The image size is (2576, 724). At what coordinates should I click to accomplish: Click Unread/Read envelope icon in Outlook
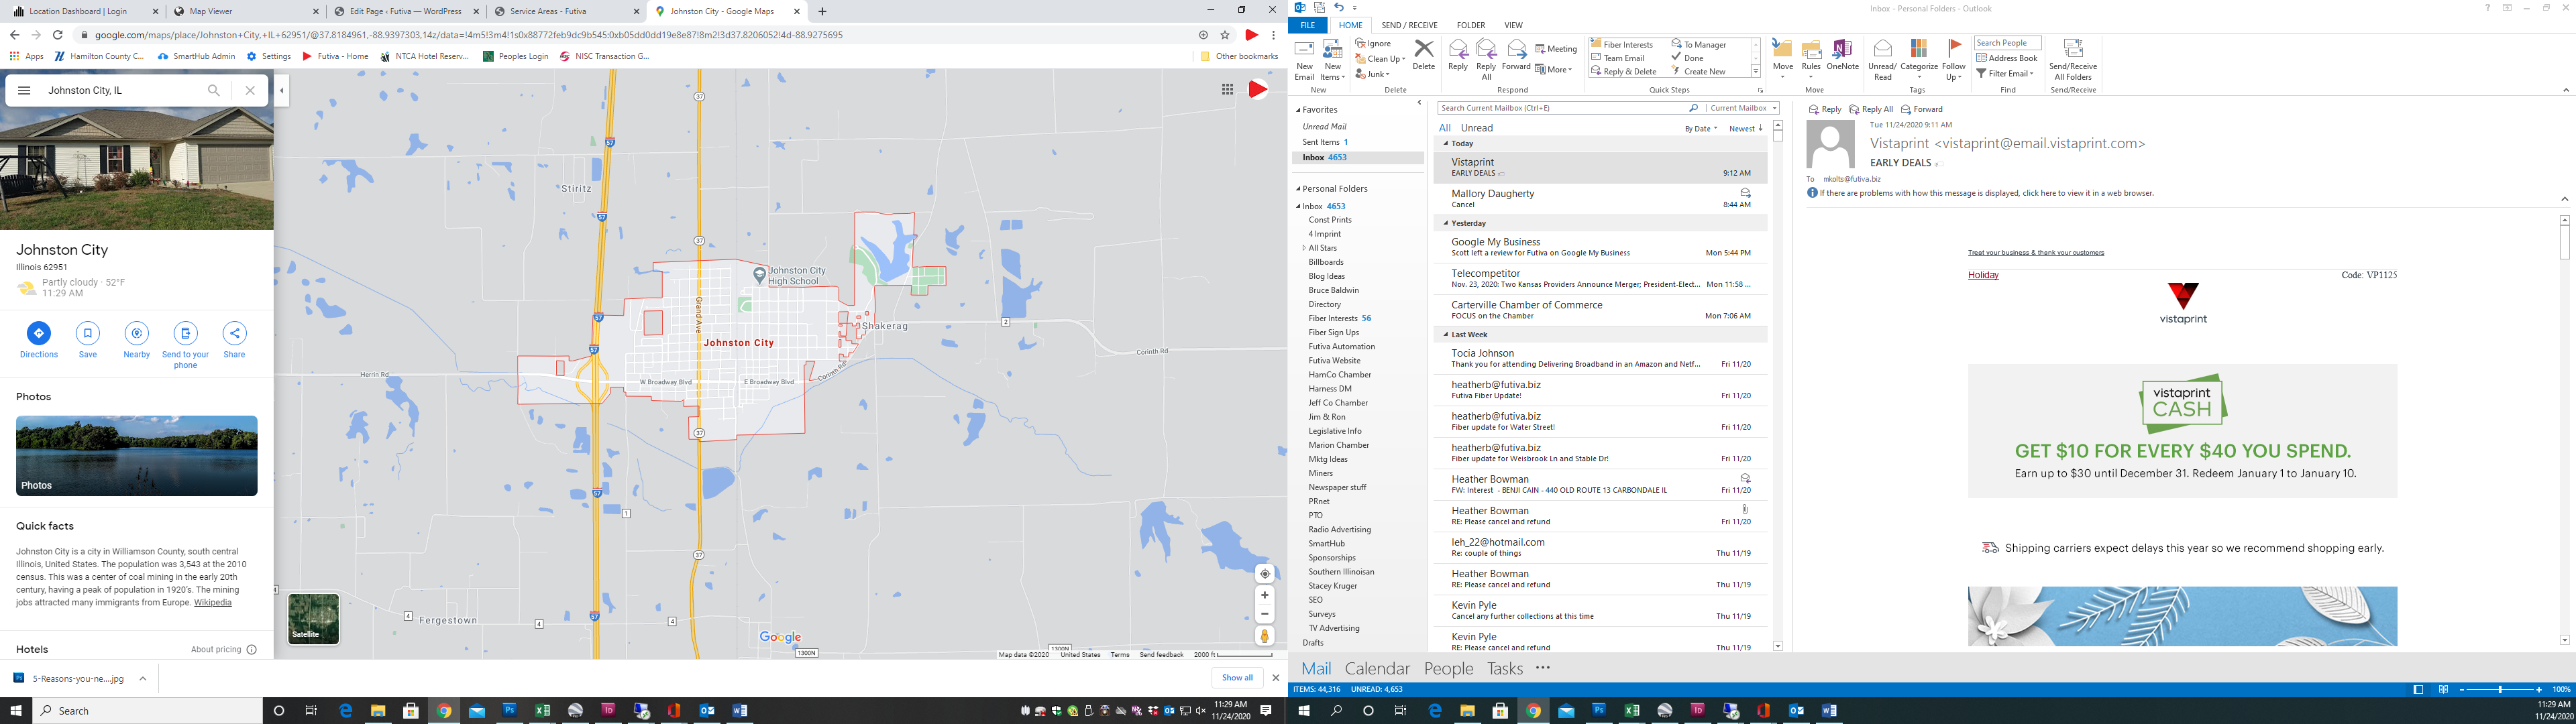coord(1882,49)
